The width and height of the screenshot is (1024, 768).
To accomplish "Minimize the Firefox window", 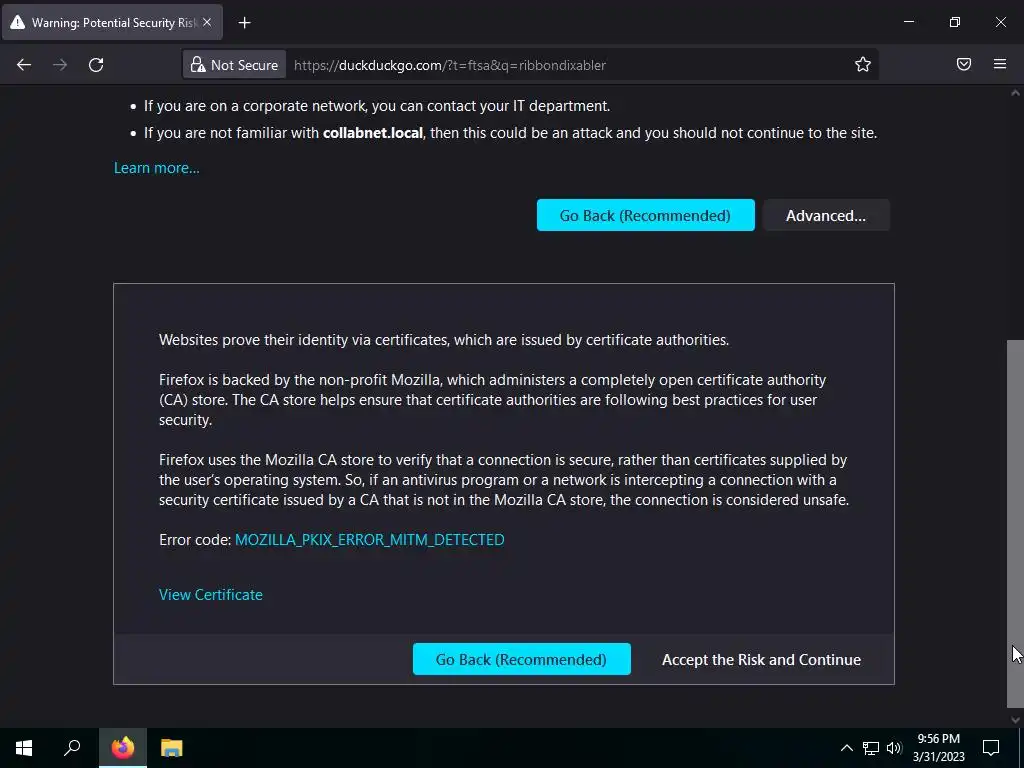I will point(908,22).
